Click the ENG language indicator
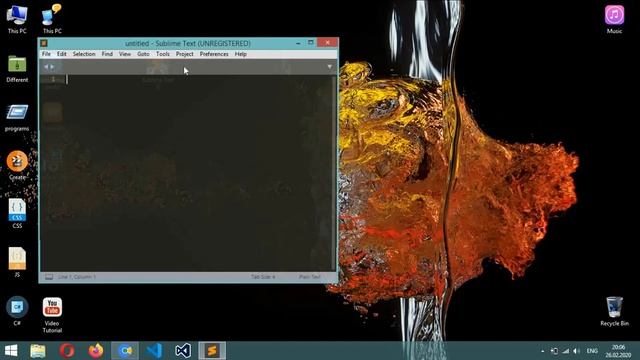 pyautogui.click(x=592, y=351)
